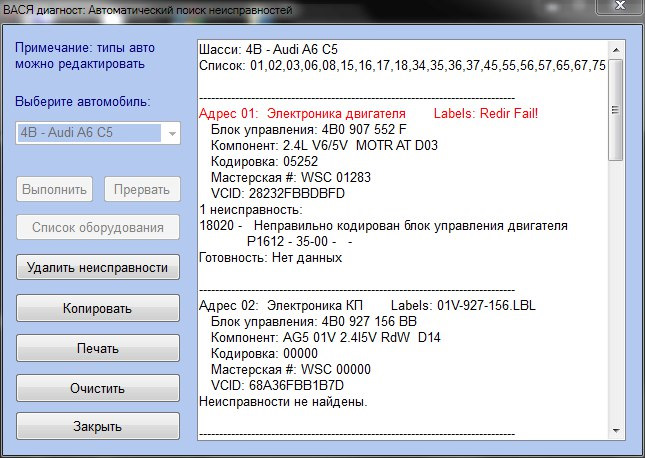Click Labels: 01V-927-156.LBL
The height and width of the screenshot is (458, 645).
(463, 305)
